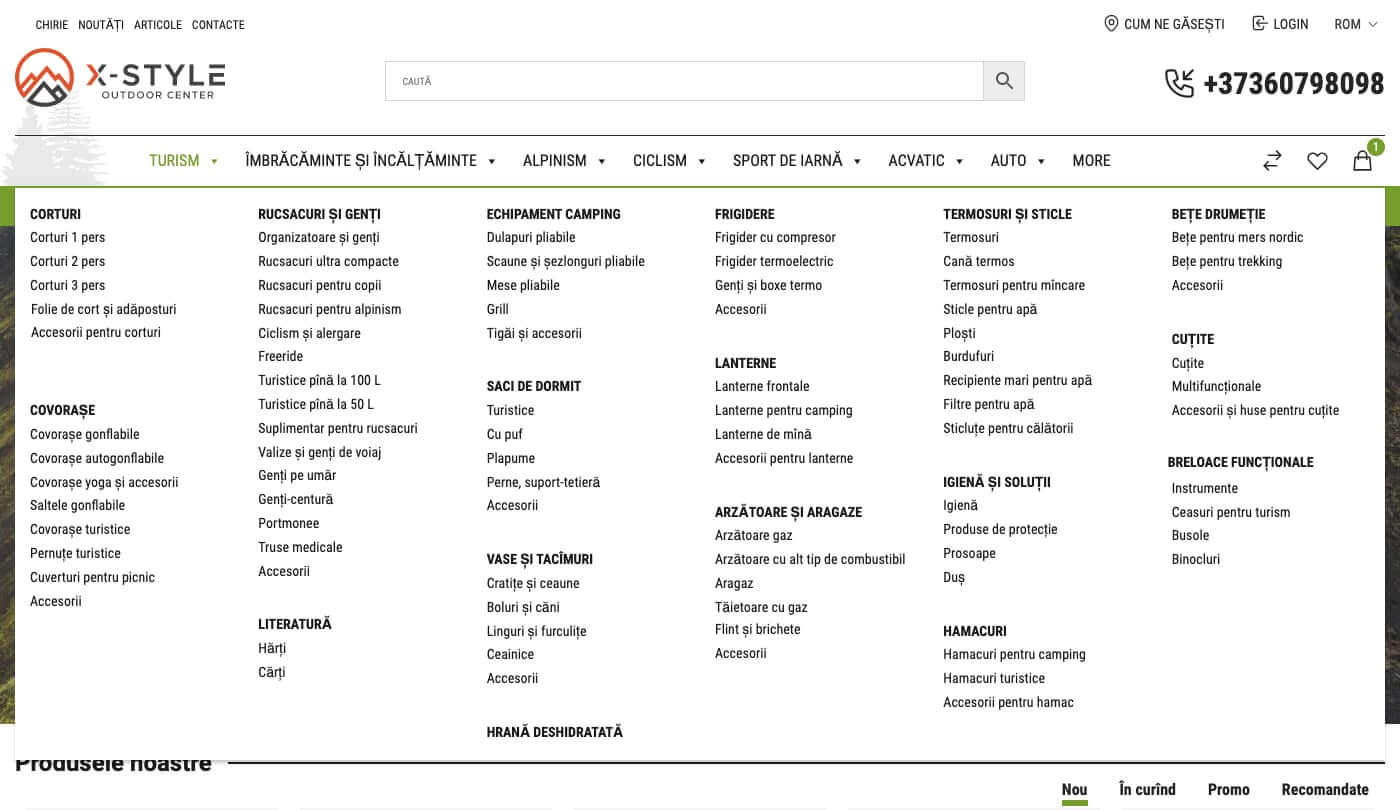Open Flint și brichete
Screen dimensions: 1400x810
coord(758,629)
